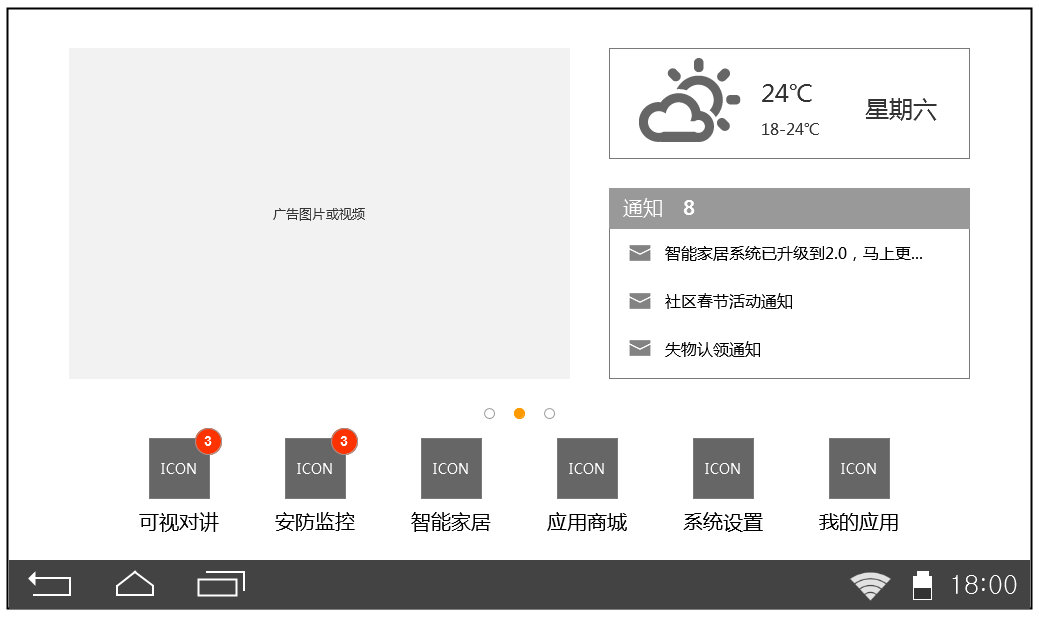1039x617 pixels.
Task: Open the 安防监控 app icon
Action: point(315,468)
